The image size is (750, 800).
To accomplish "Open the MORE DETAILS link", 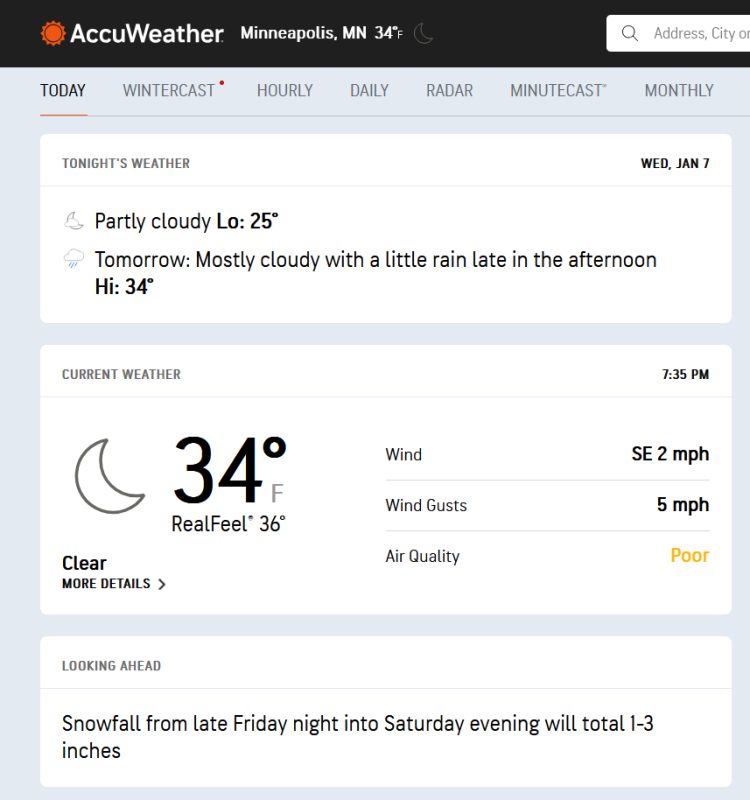I will (105, 584).
